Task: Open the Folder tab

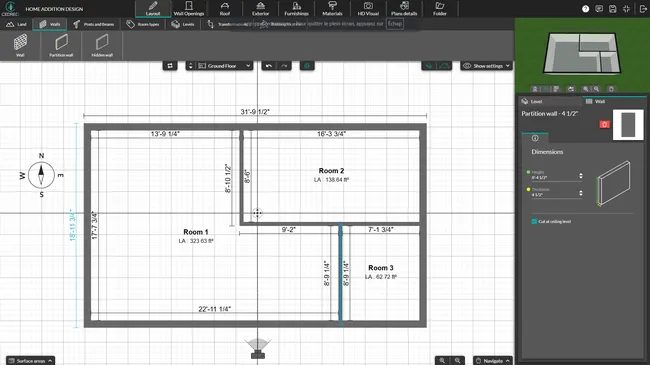Action: (440, 8)
